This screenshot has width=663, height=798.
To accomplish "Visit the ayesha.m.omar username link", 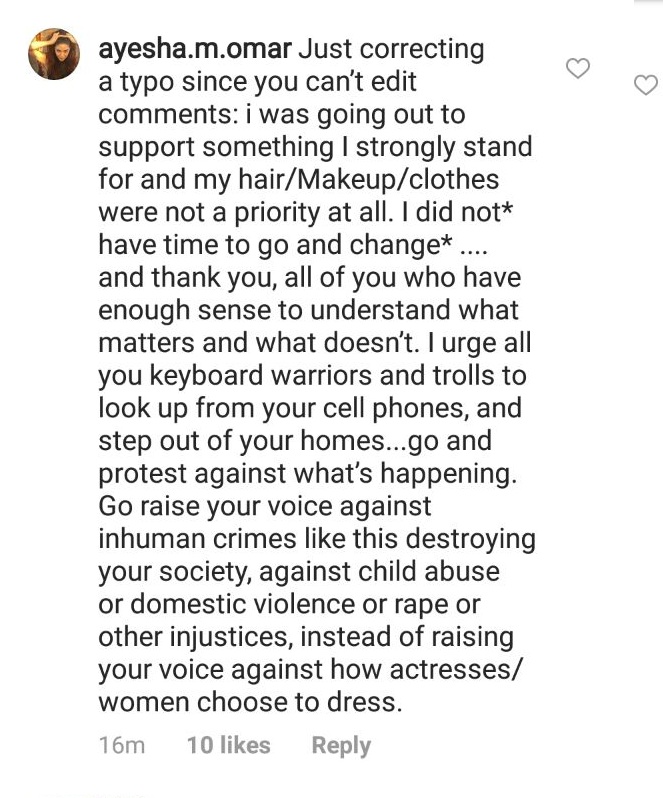I will 195,49.
